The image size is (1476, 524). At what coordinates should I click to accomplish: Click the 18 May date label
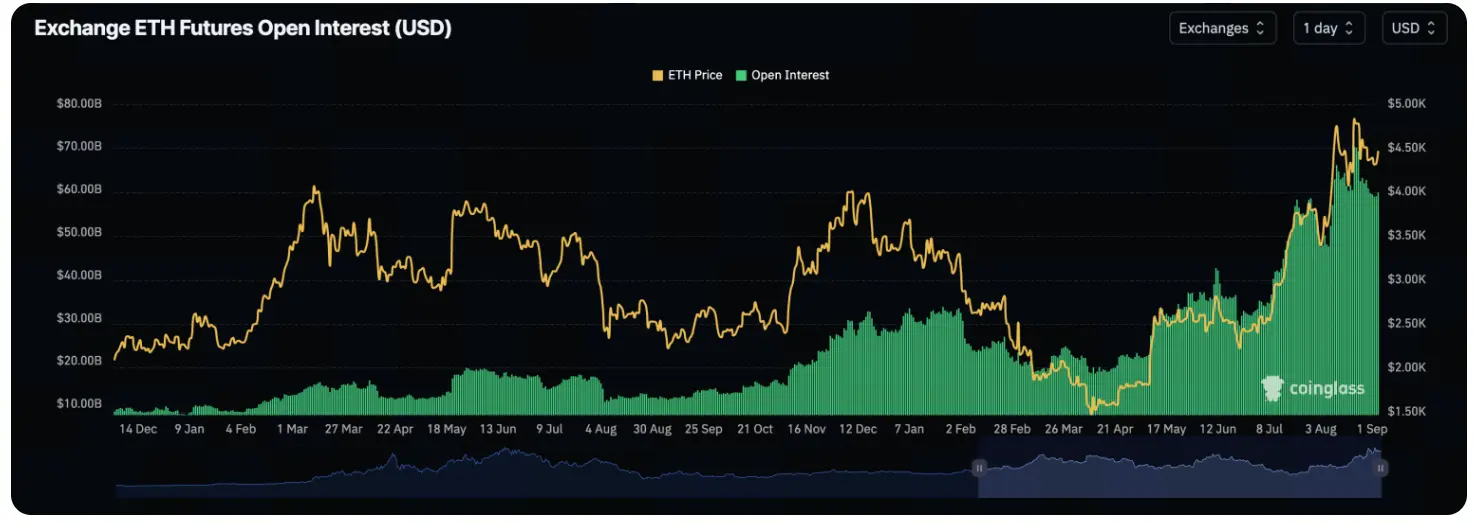coord(446,429)
